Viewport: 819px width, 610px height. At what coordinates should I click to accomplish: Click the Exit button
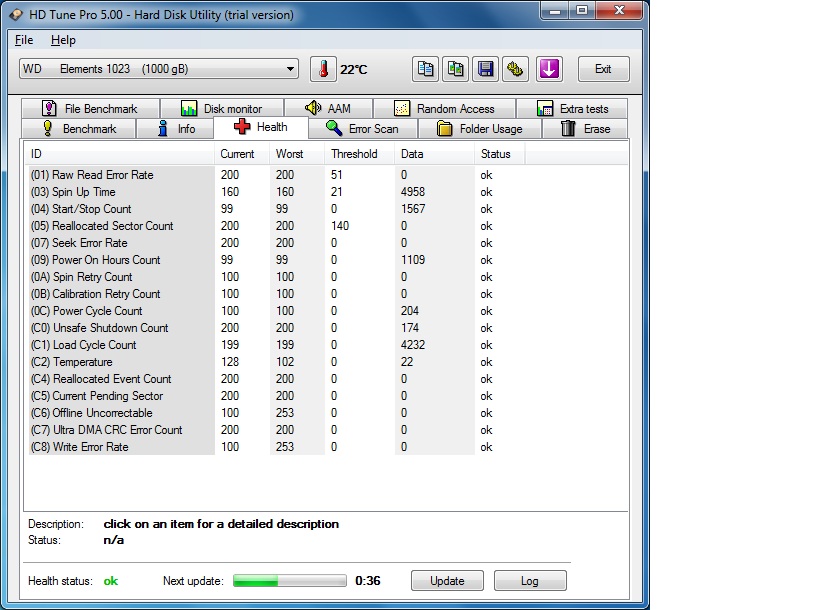pyautogui.click(x=603, y=69)
